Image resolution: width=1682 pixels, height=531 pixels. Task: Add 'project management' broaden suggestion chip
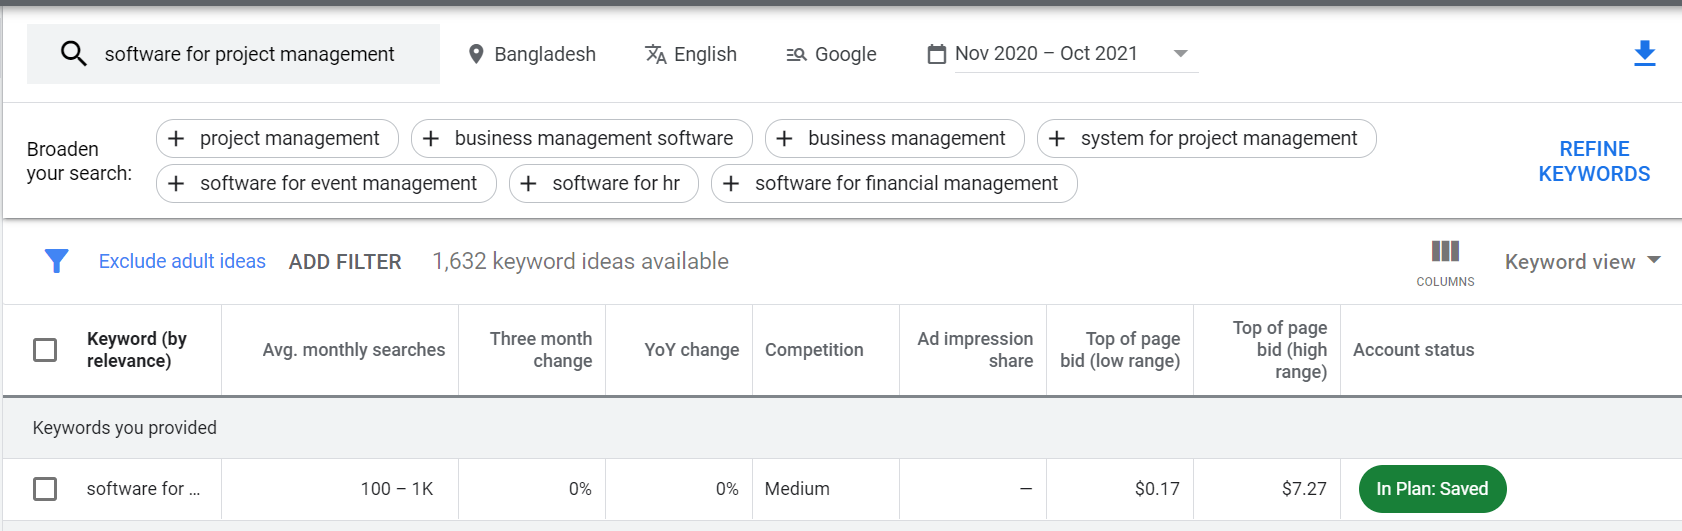(277, 138)
